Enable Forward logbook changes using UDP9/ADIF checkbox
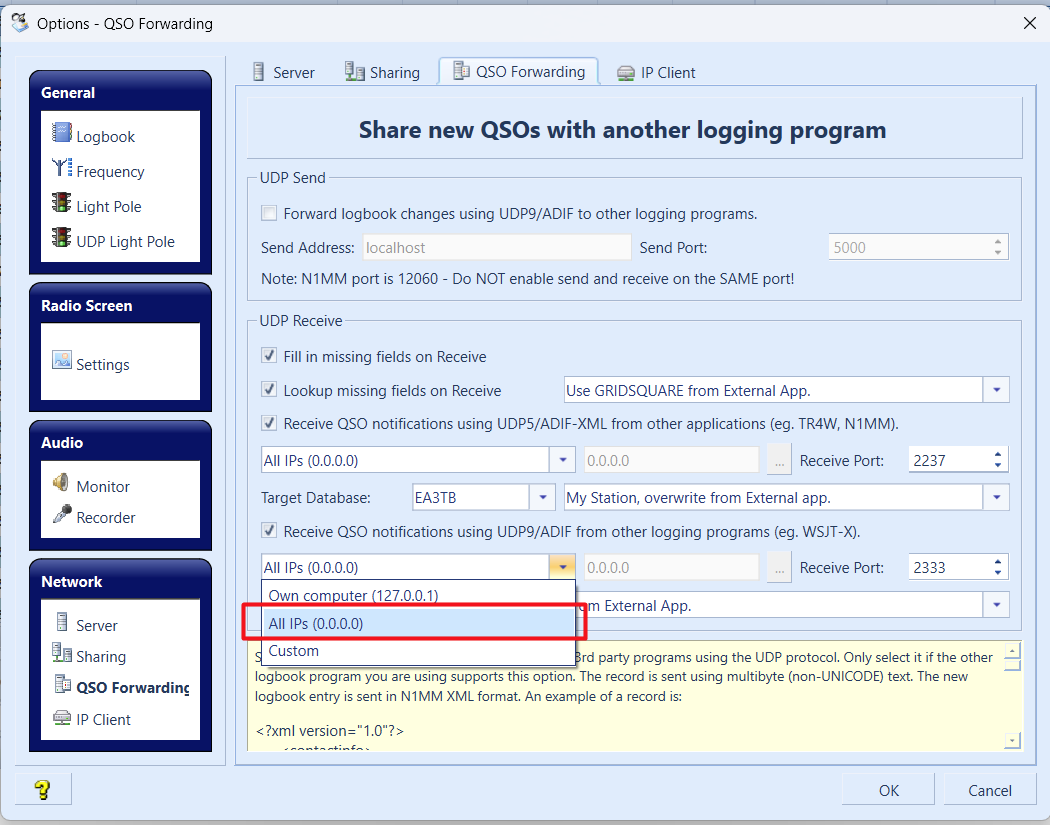1050x825 pixels. pyautogui.click(x=269, y=213)
